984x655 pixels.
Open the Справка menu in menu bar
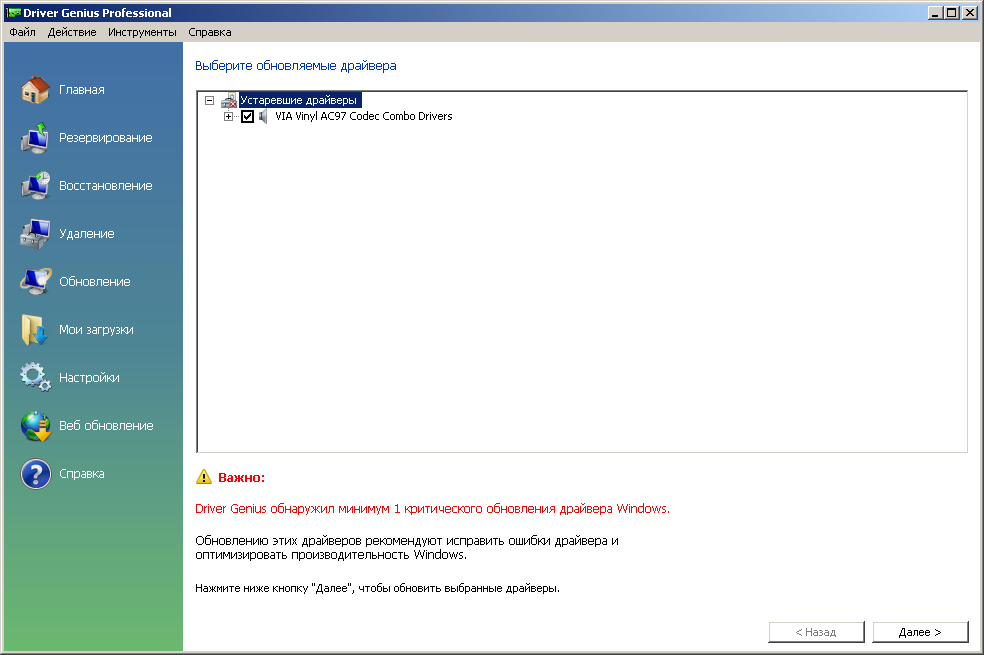[210, 32]
